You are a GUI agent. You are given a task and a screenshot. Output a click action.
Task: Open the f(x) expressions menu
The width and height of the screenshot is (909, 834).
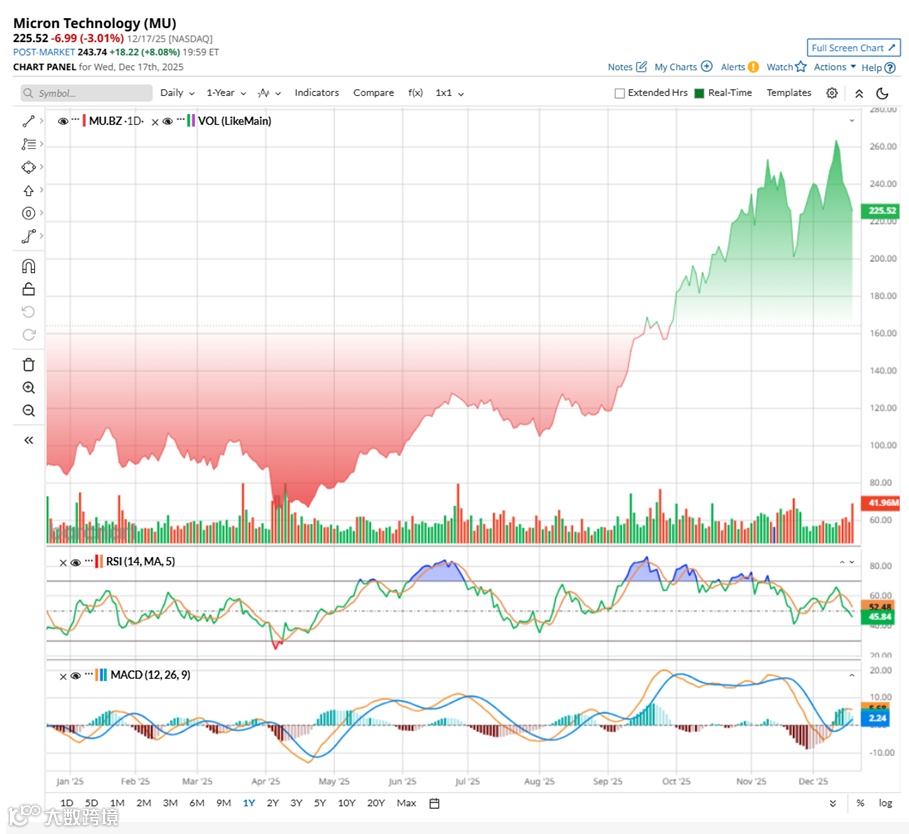tap(415, 93)
